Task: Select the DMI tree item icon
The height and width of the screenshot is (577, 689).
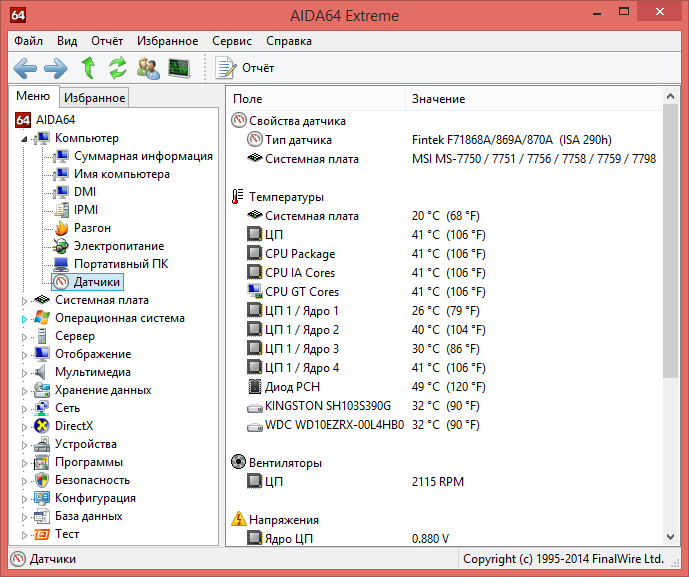Action: [61, 192]
